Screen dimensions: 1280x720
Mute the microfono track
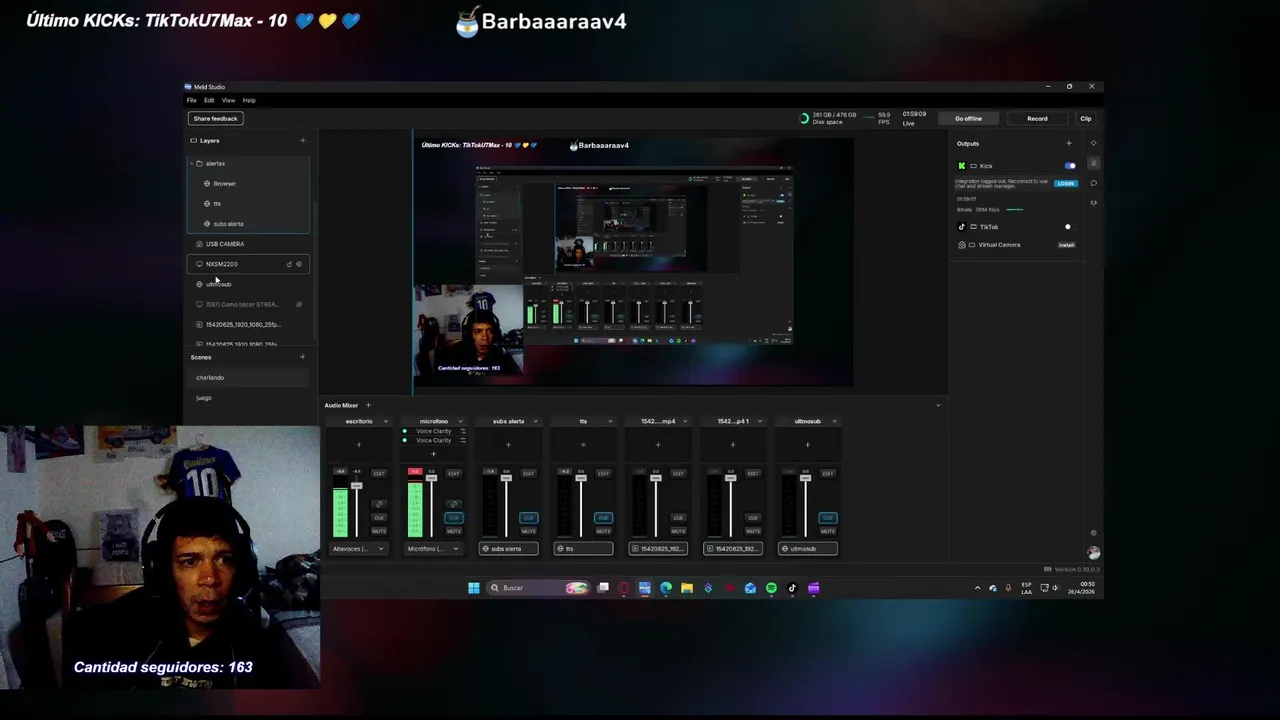454,531
